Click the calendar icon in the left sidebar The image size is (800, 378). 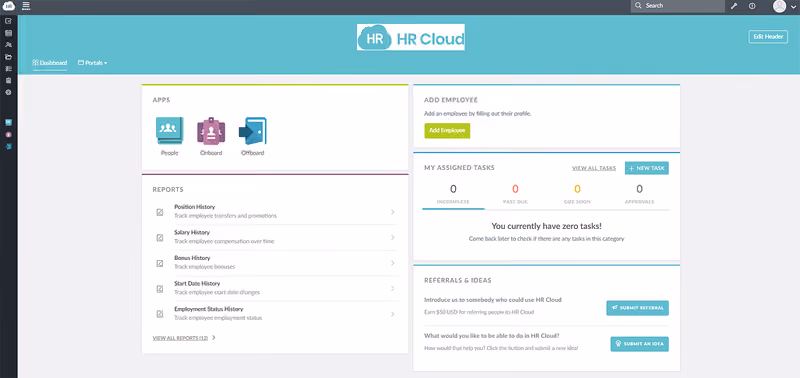[x=8, y=33]
